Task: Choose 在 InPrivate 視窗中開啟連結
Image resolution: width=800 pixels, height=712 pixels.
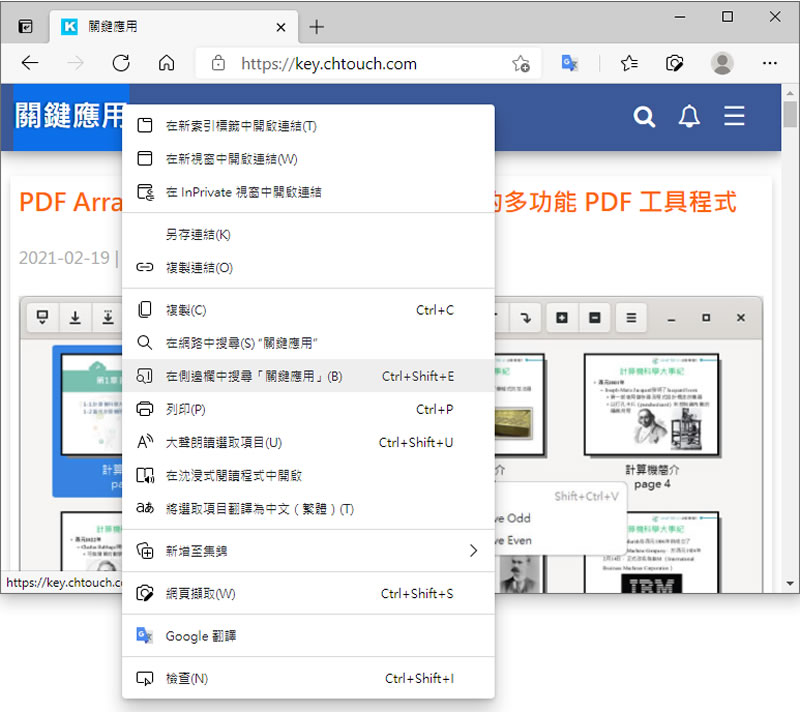Action: 308,192
